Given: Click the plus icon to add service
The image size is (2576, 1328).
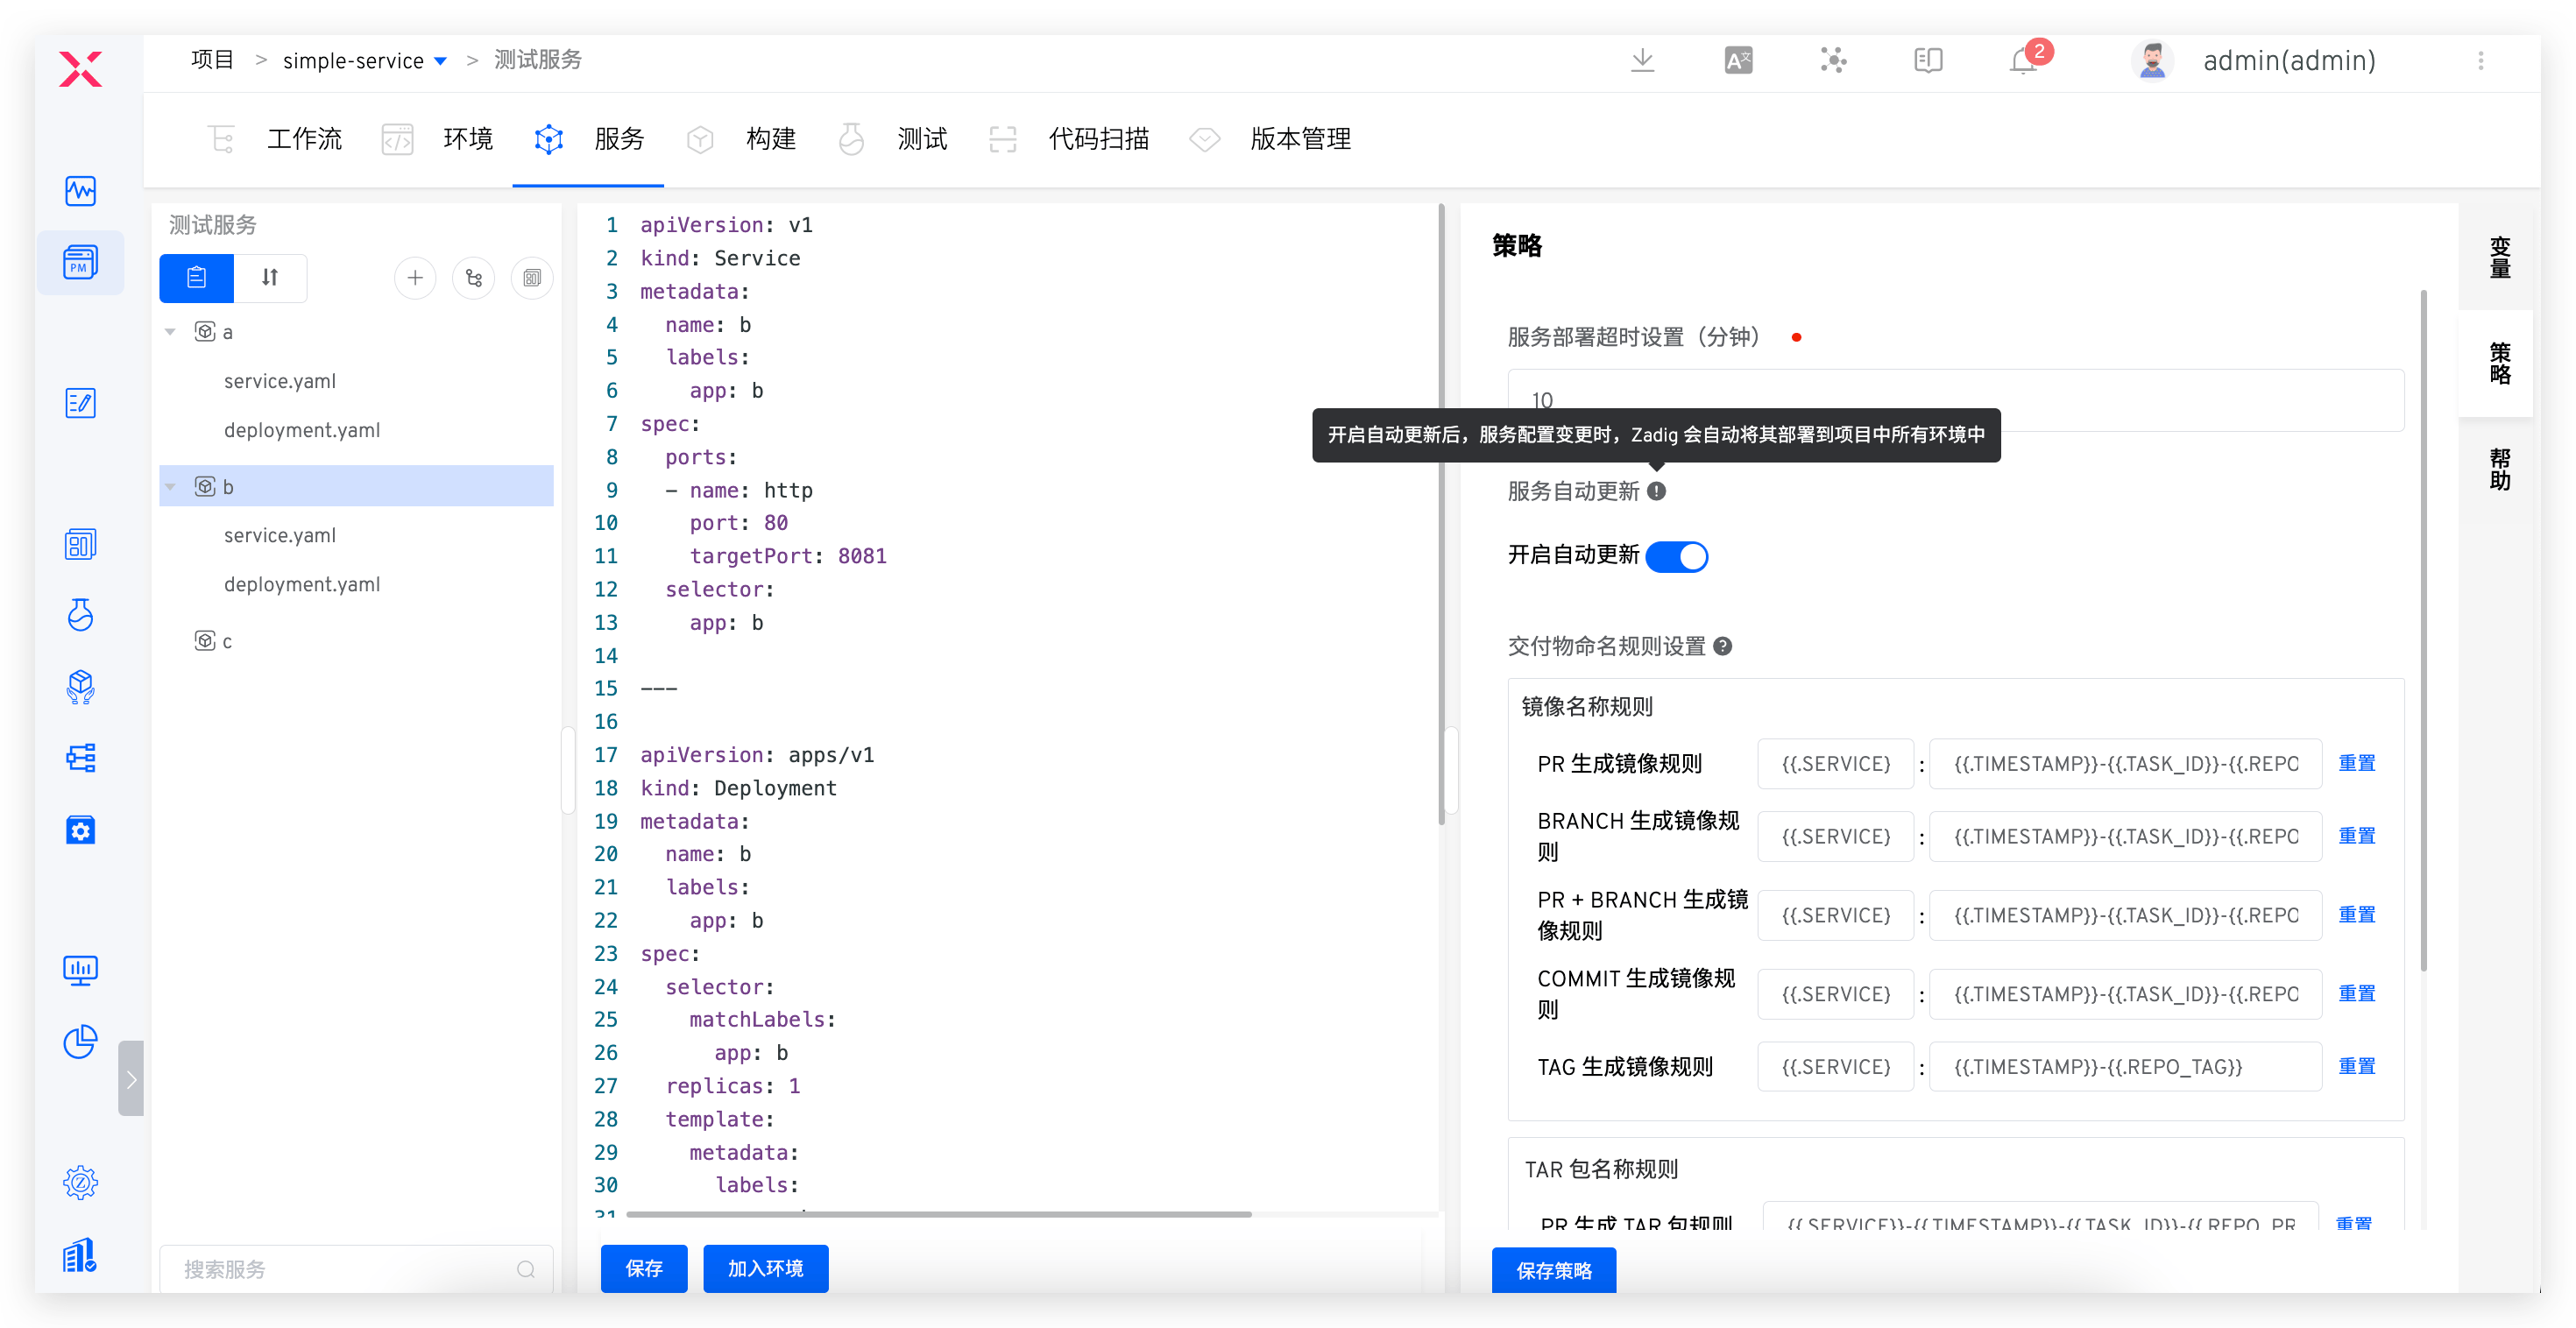Looking at the screenshot, I should pyautogui.click(x=415, y=277).
